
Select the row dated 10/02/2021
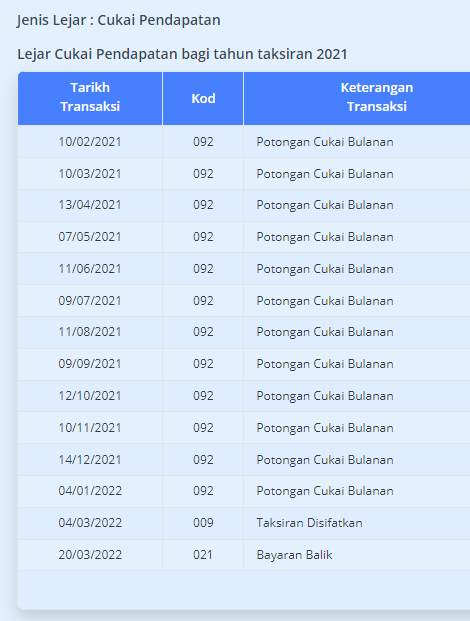[x=244, y=141]
